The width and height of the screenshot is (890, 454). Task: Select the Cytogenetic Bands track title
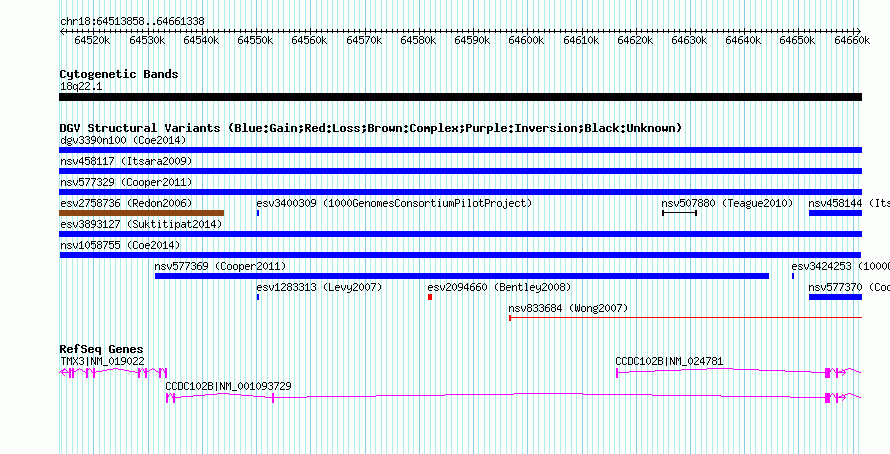click(119, 74)
